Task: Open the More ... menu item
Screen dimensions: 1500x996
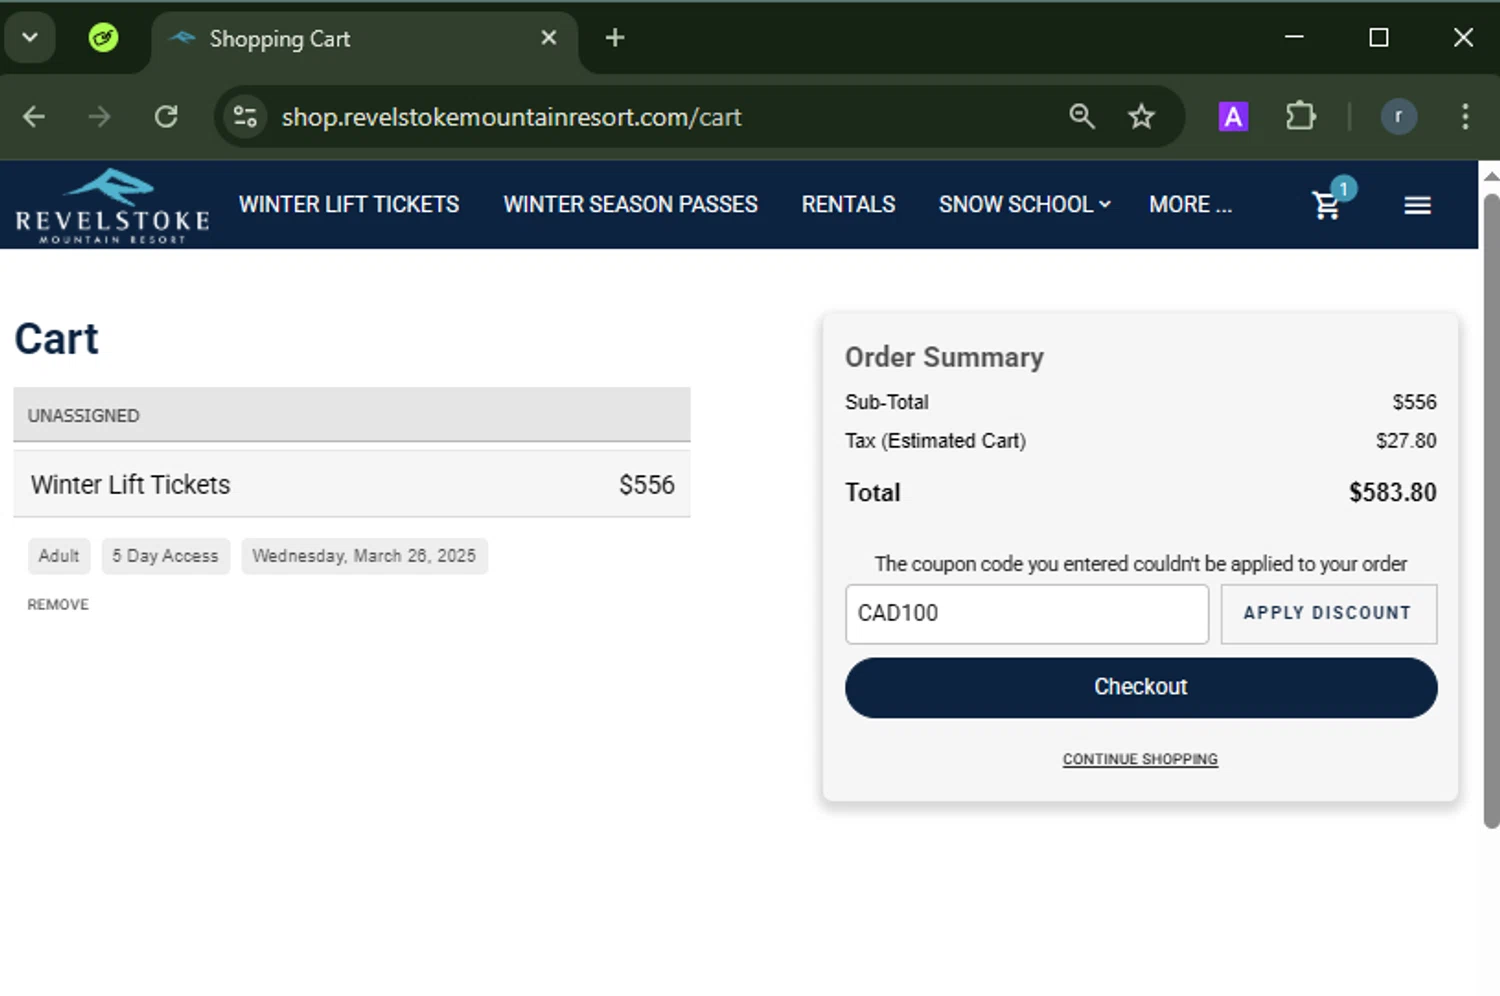Action: 1190,204
